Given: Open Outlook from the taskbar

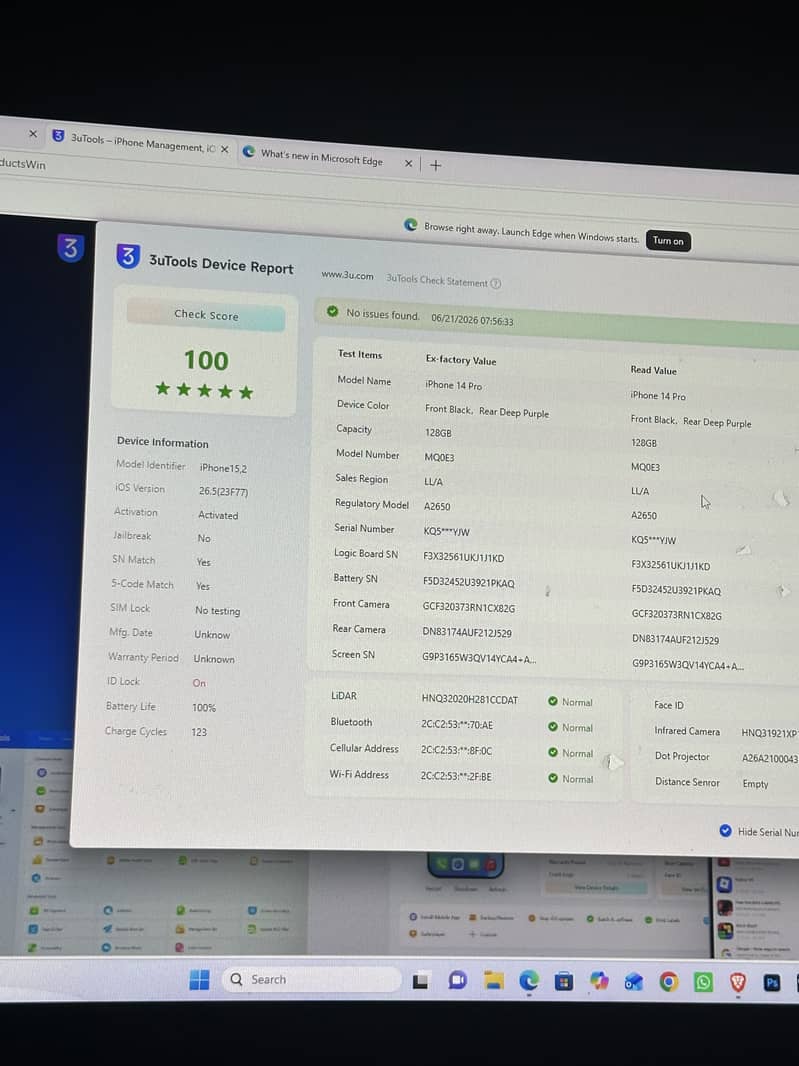Looking at the screenshot, I should (634, 982).
